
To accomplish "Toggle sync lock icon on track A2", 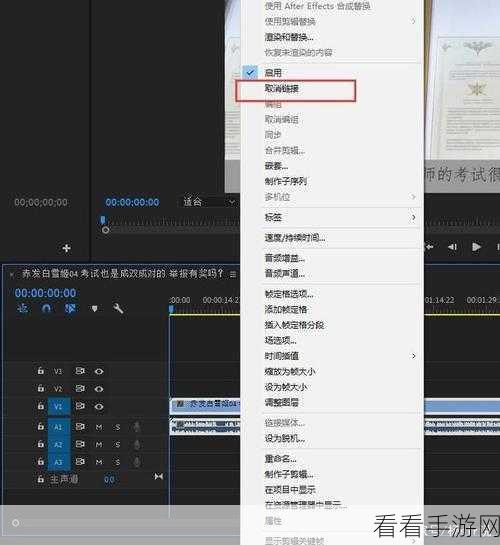I will pos(80,444).
